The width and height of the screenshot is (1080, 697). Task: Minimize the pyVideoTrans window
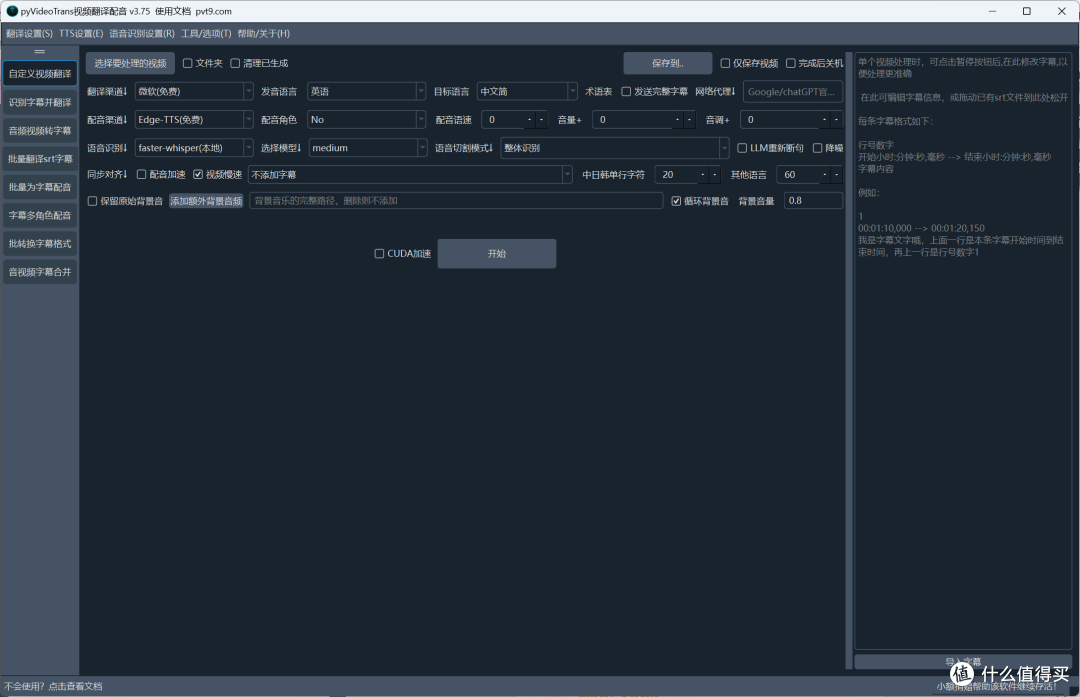(993, 11)
